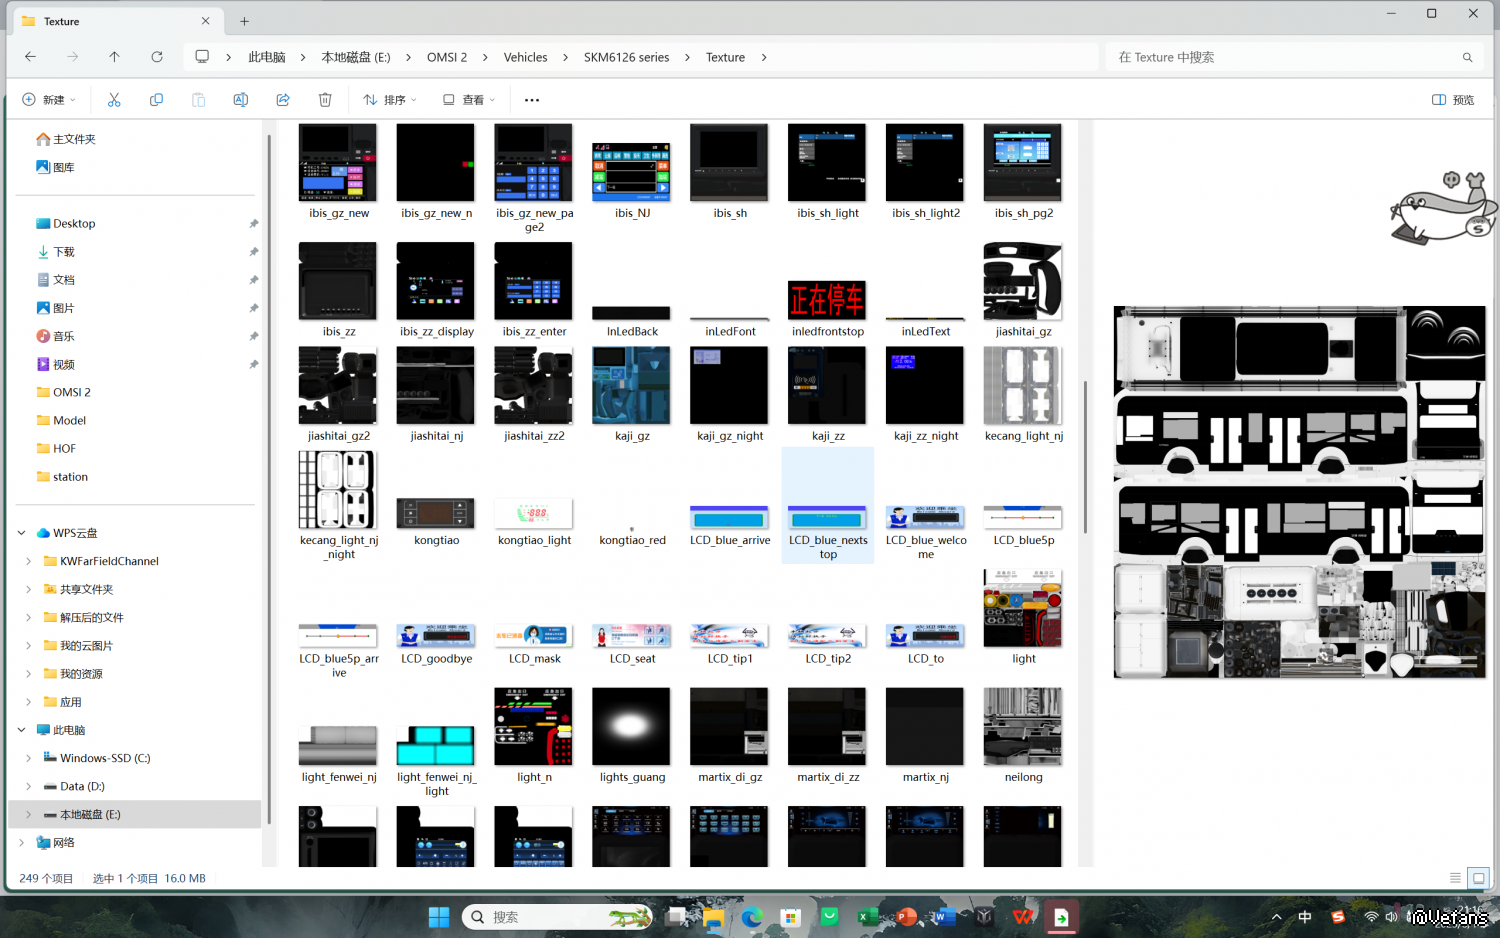The image size is (1500, 938).
Task: Expand the Windows-SSD (C:) tree node
Action: click(29, 758)
